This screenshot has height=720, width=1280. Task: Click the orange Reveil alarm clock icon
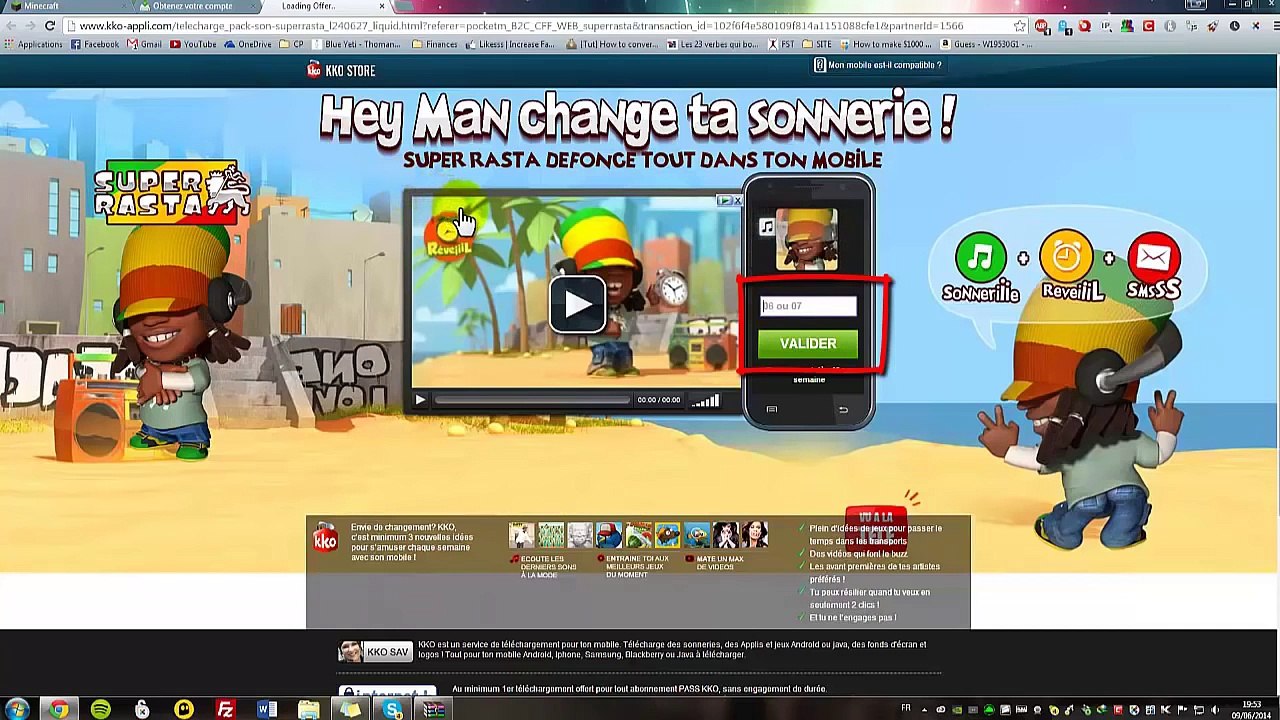[x=1066, y=256]
